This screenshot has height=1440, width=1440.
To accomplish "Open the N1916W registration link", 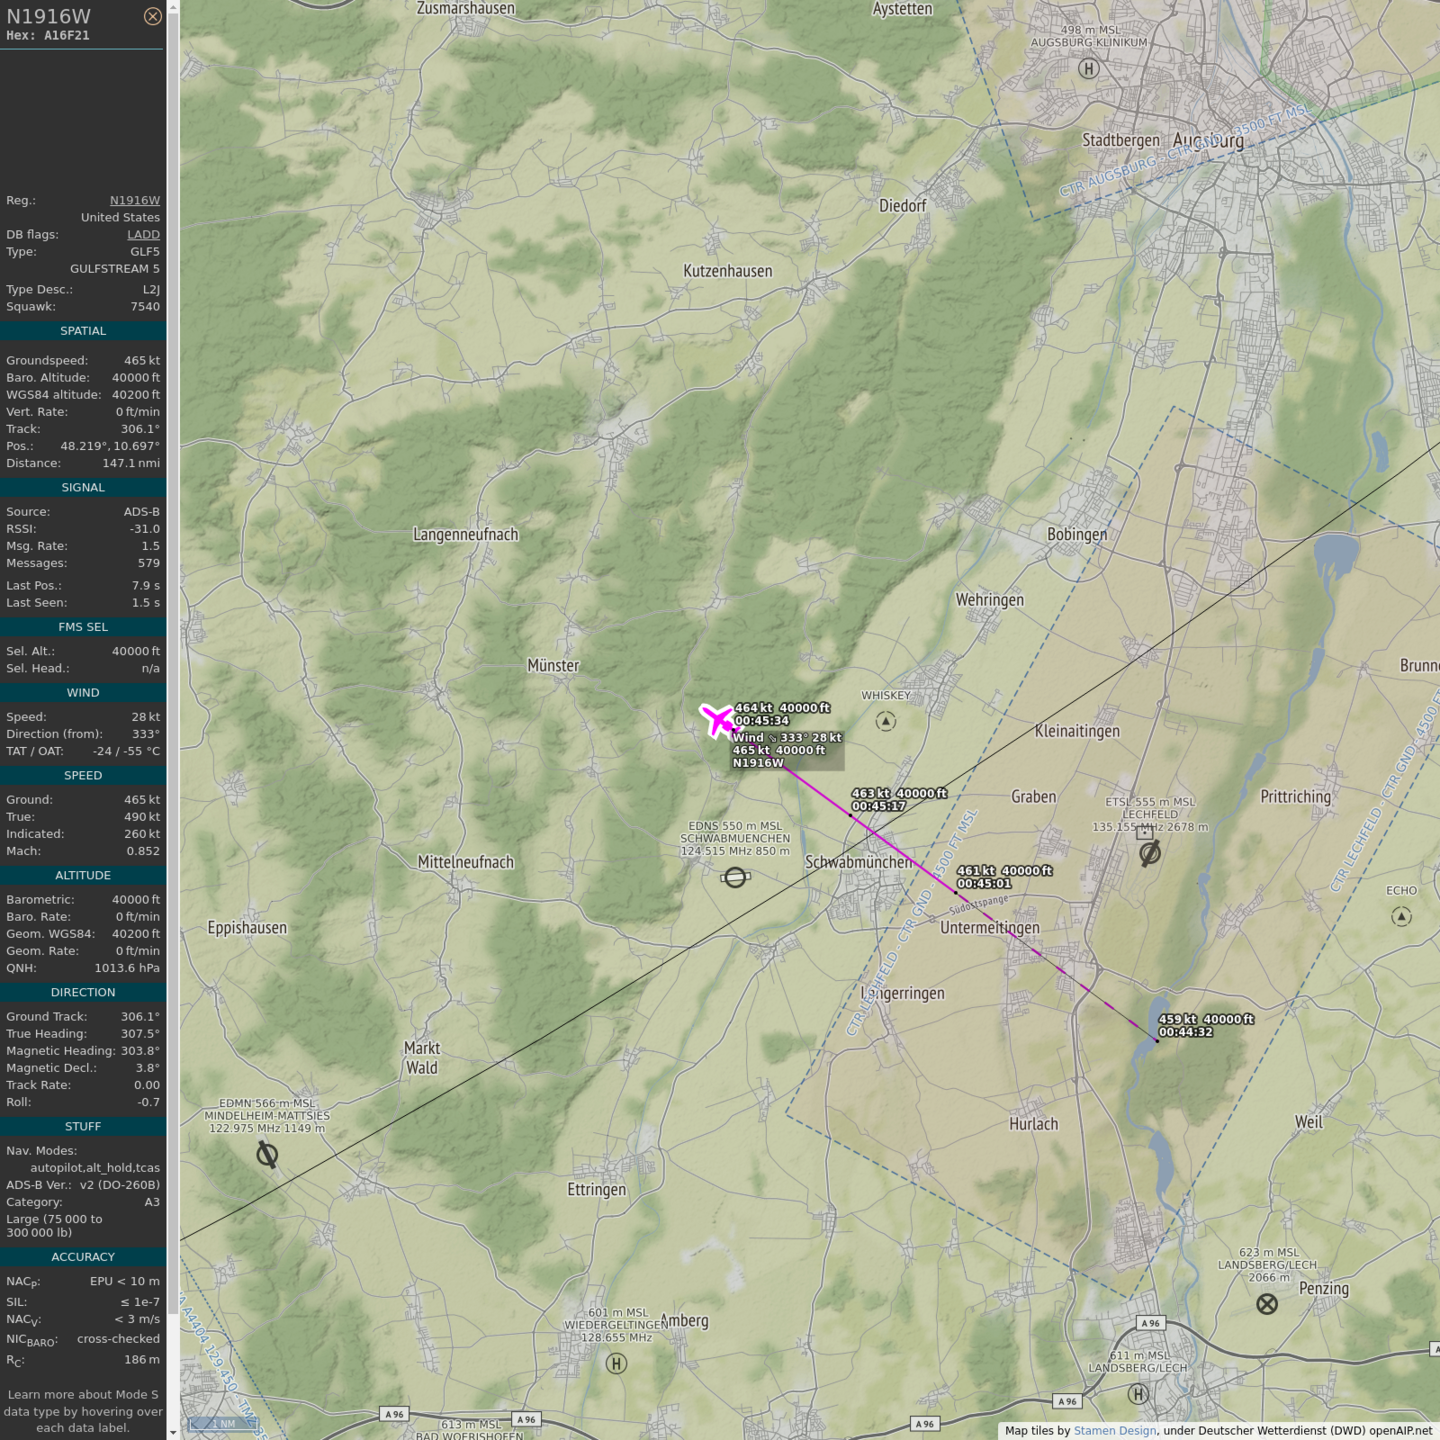I will coord(134,200).
